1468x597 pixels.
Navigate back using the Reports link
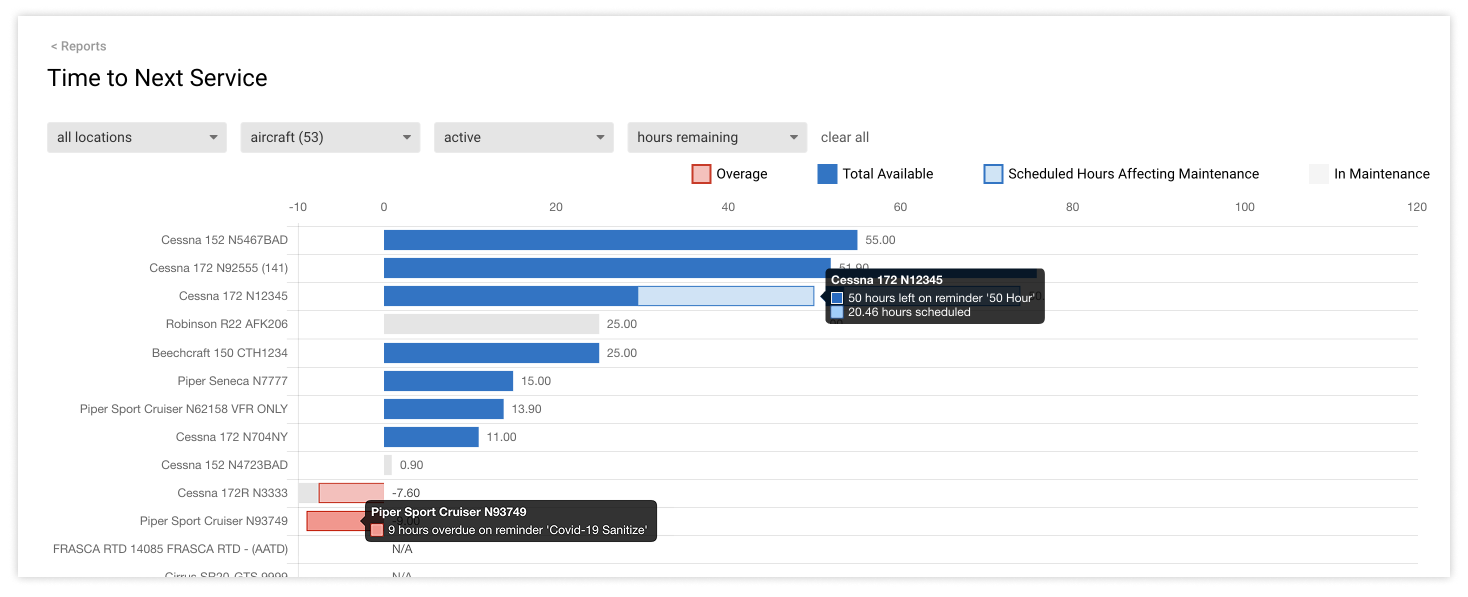[x=78, y=45]
